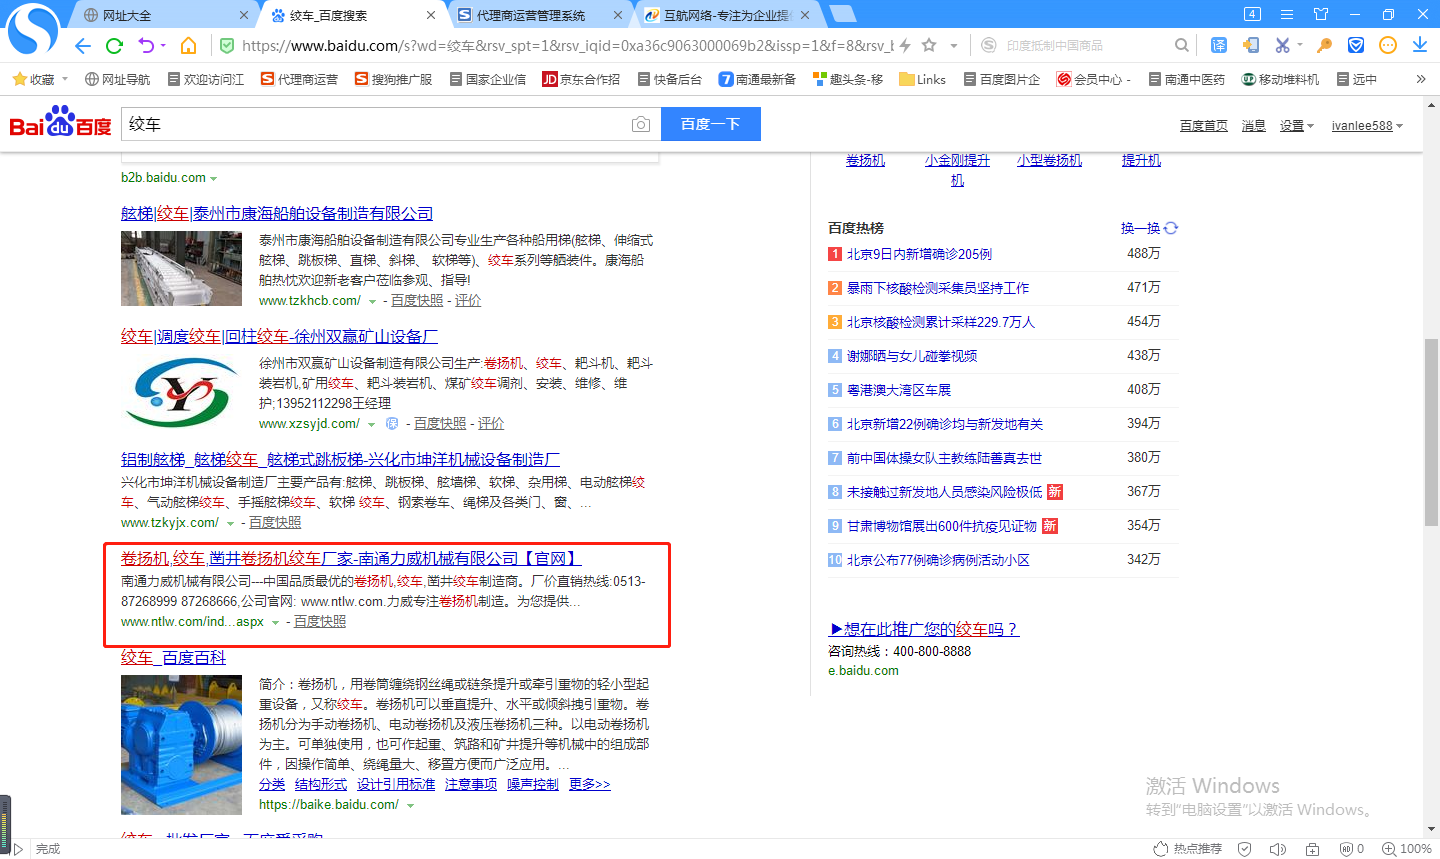
Task: Open the downloads arrow icon in toolbar
Action: (1419, 45)
